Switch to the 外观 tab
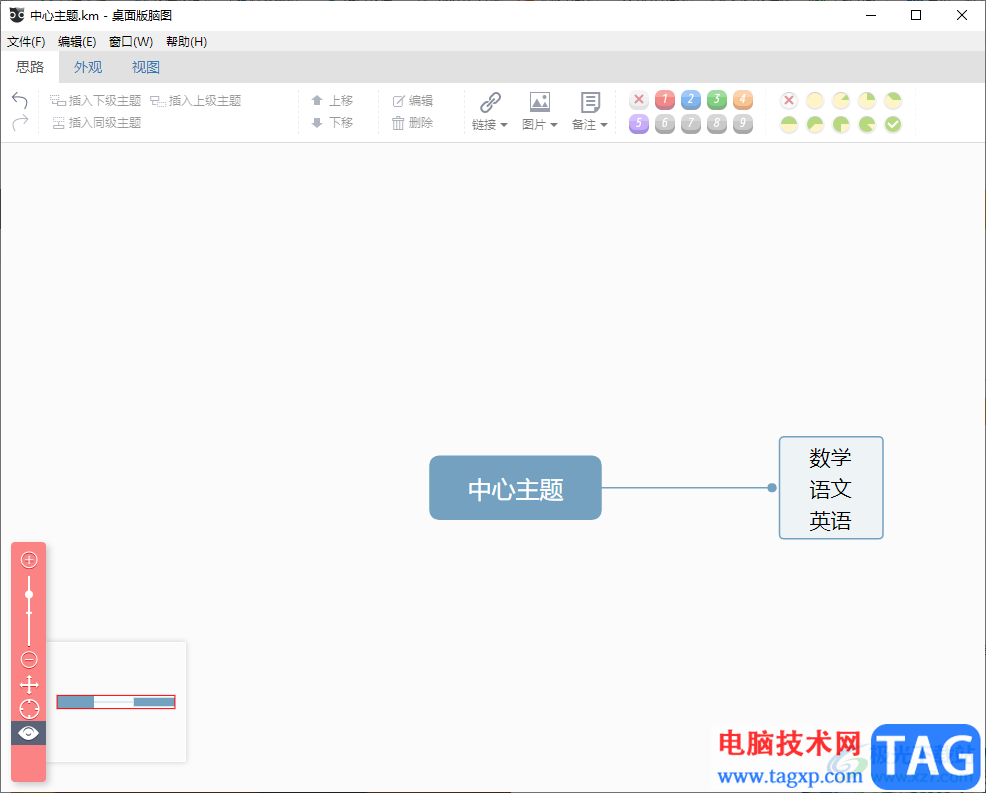Screen dimensions: 986x793 [x=88, y=67]
